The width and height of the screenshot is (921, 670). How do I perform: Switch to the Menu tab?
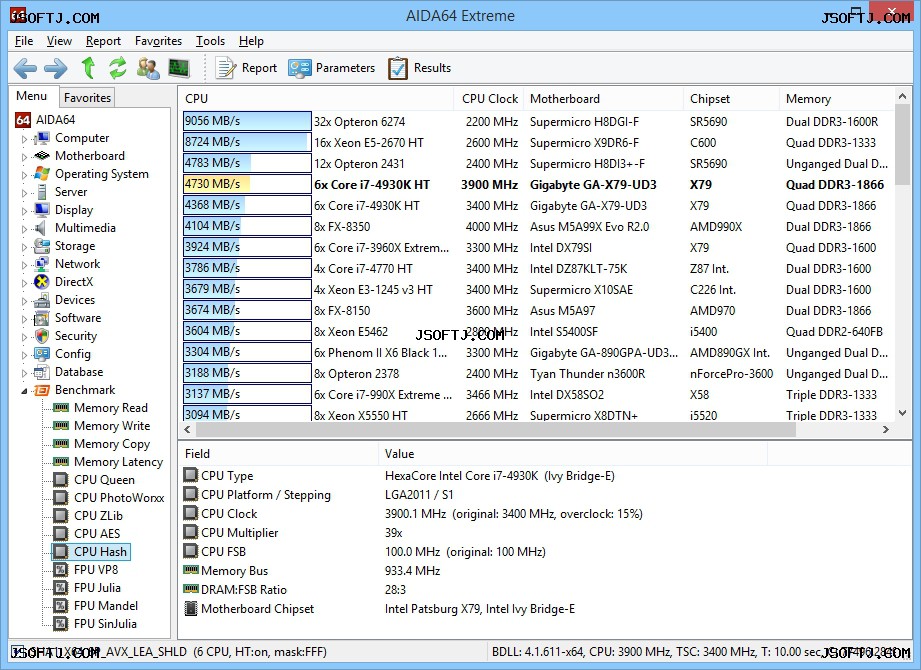click(32, 96)
